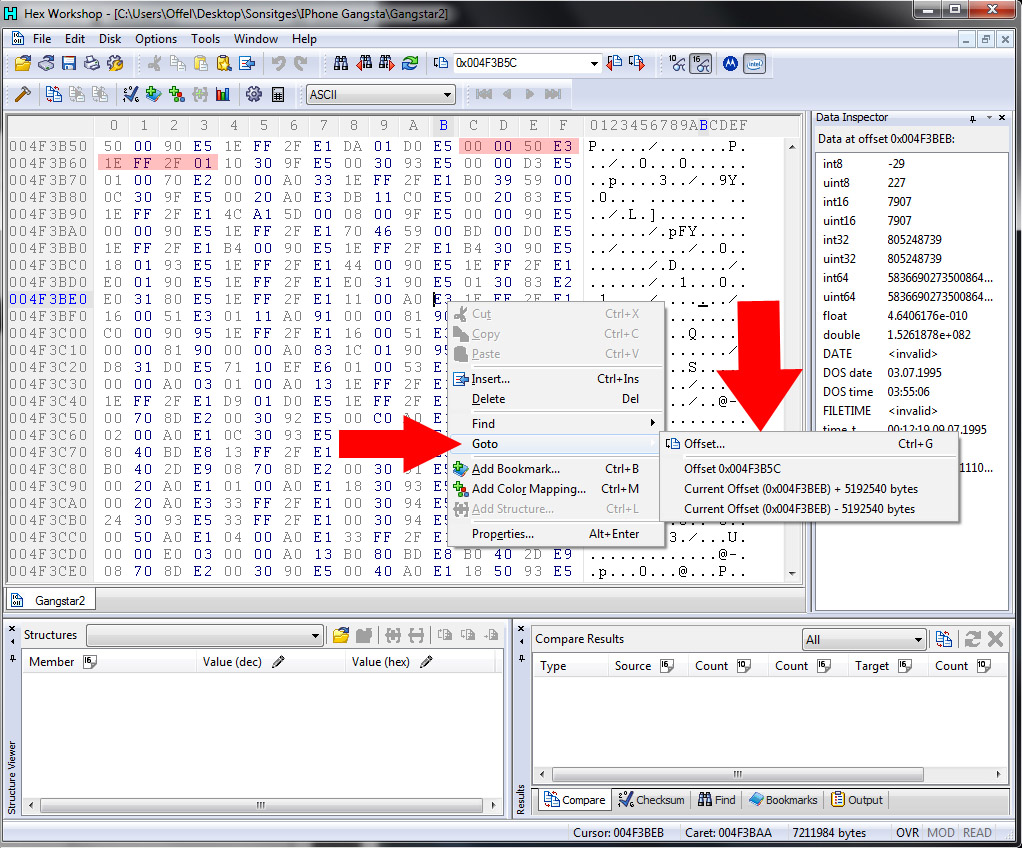The width and height of the screenshot is (1022, 848).
Task: Click the gear icon in second toolbar
Action: [x=254, y=94]
